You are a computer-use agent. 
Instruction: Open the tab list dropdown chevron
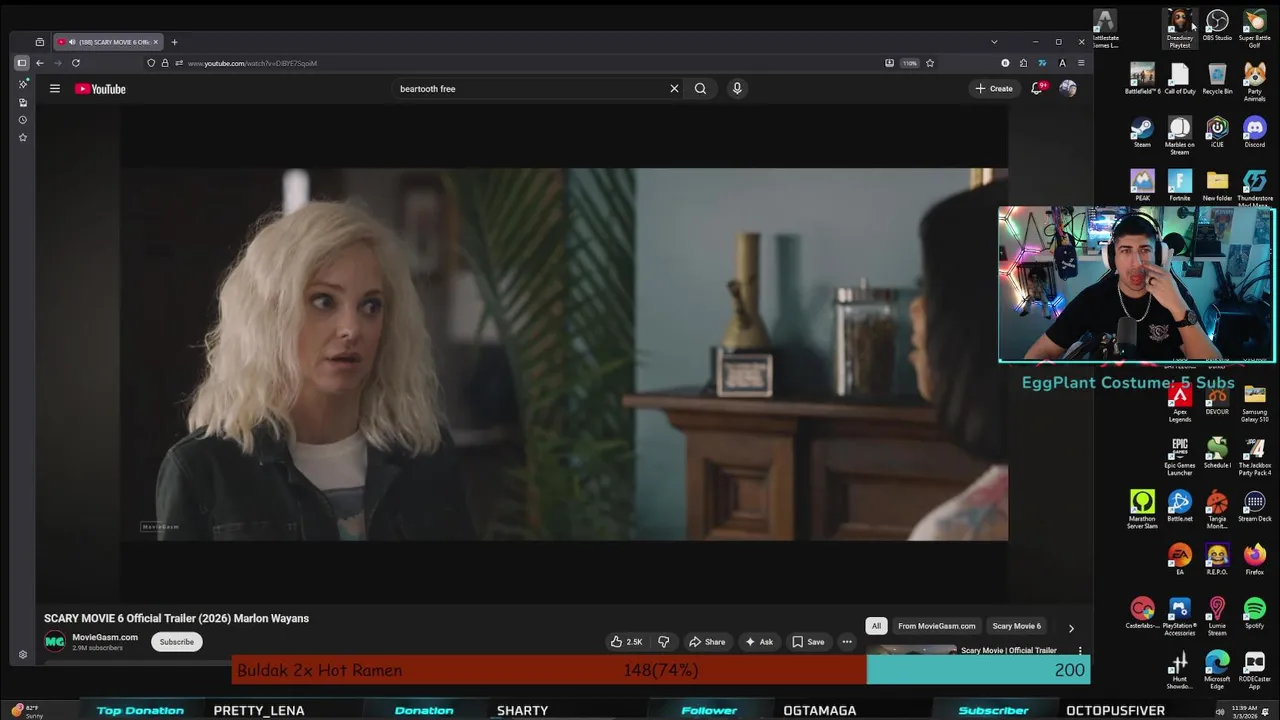coord(994,42)
